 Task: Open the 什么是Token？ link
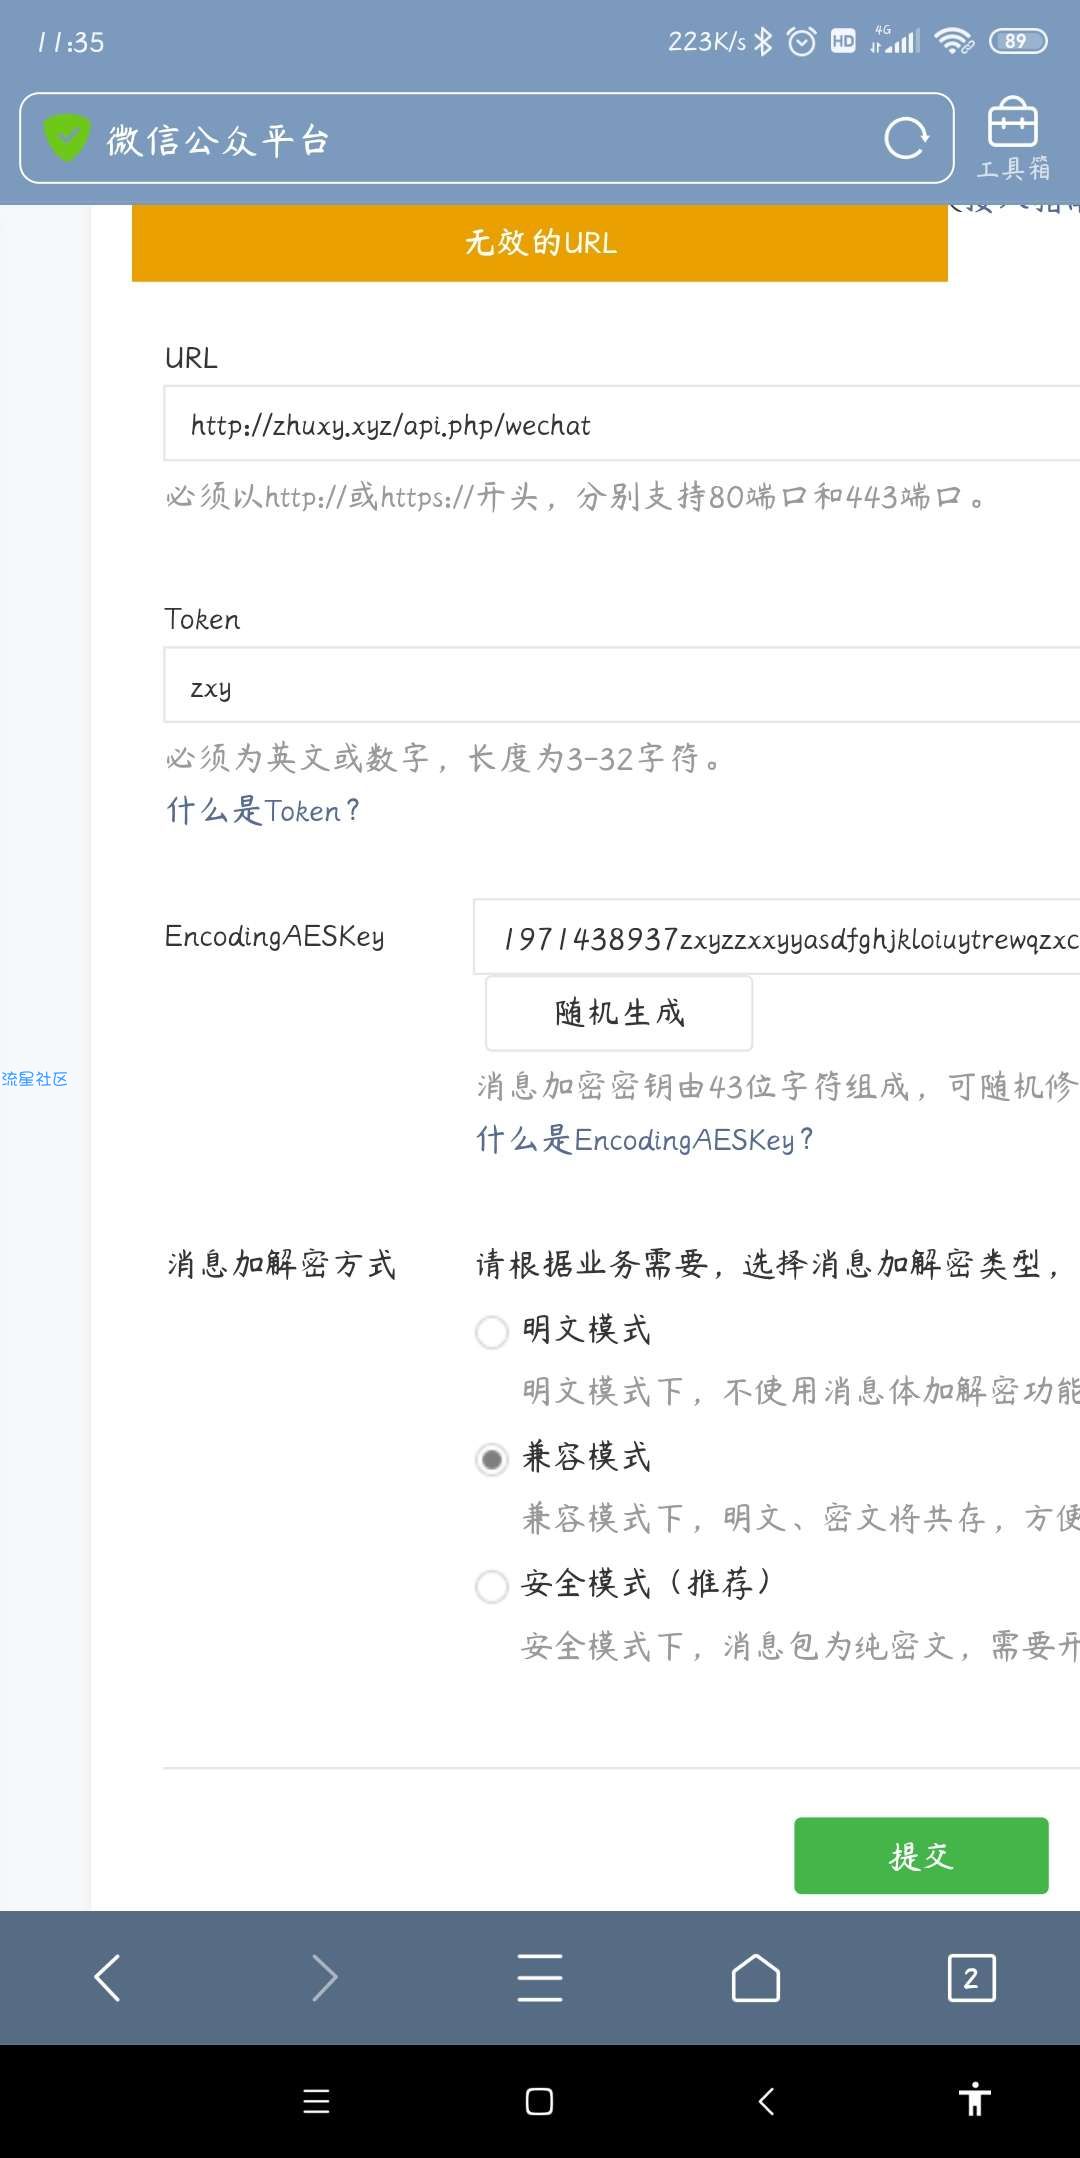click(x=263, y=810)
